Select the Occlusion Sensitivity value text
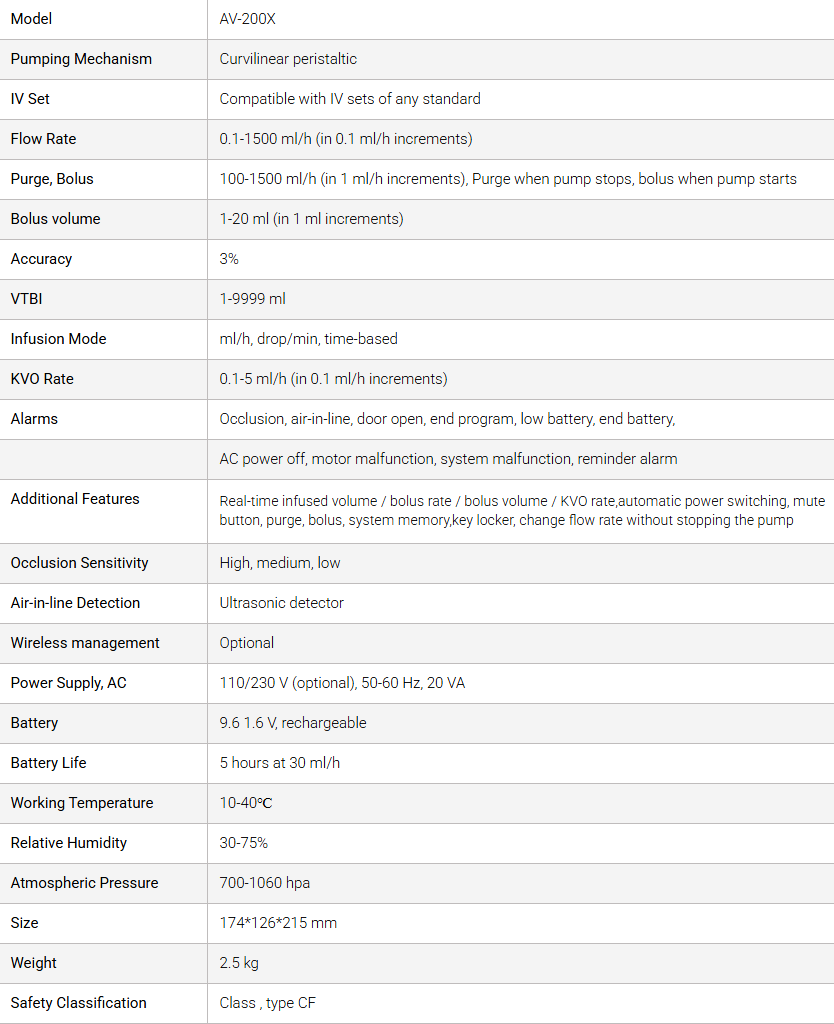834x1024 pixels. point(280,563)
